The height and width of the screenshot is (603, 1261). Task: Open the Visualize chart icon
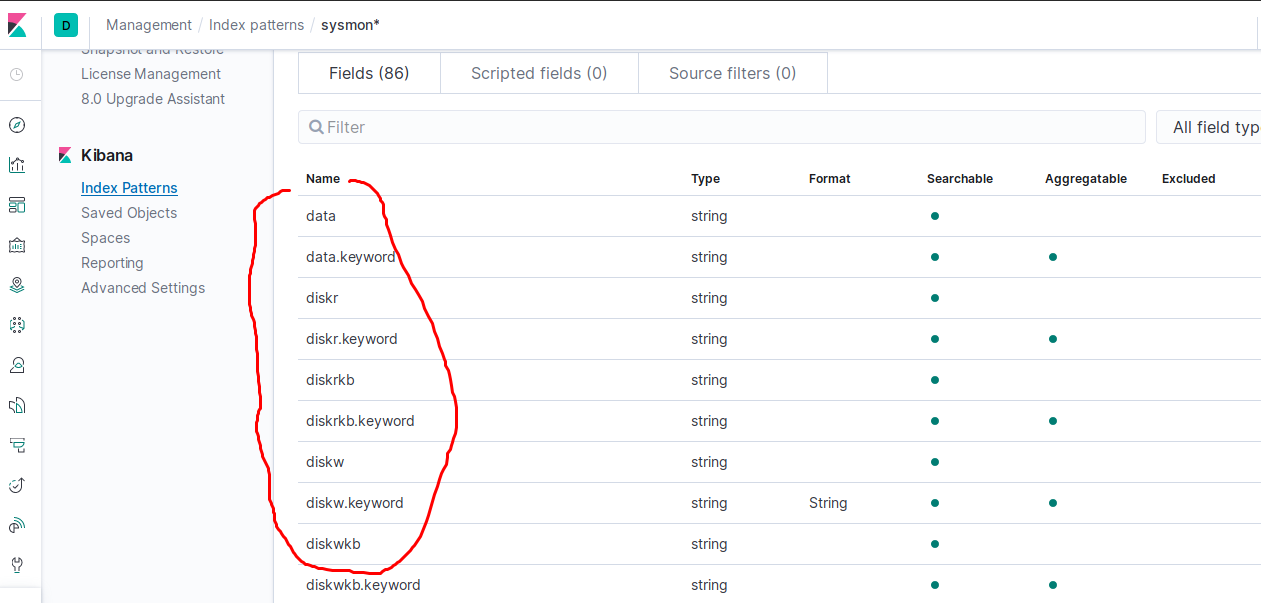[x=17, y=165]
